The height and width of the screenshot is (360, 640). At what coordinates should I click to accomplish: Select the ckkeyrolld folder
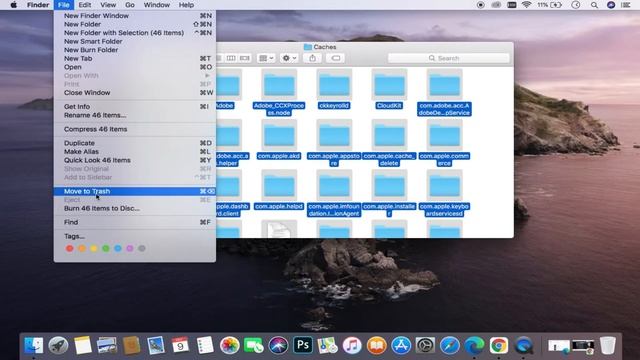[334, 85]
